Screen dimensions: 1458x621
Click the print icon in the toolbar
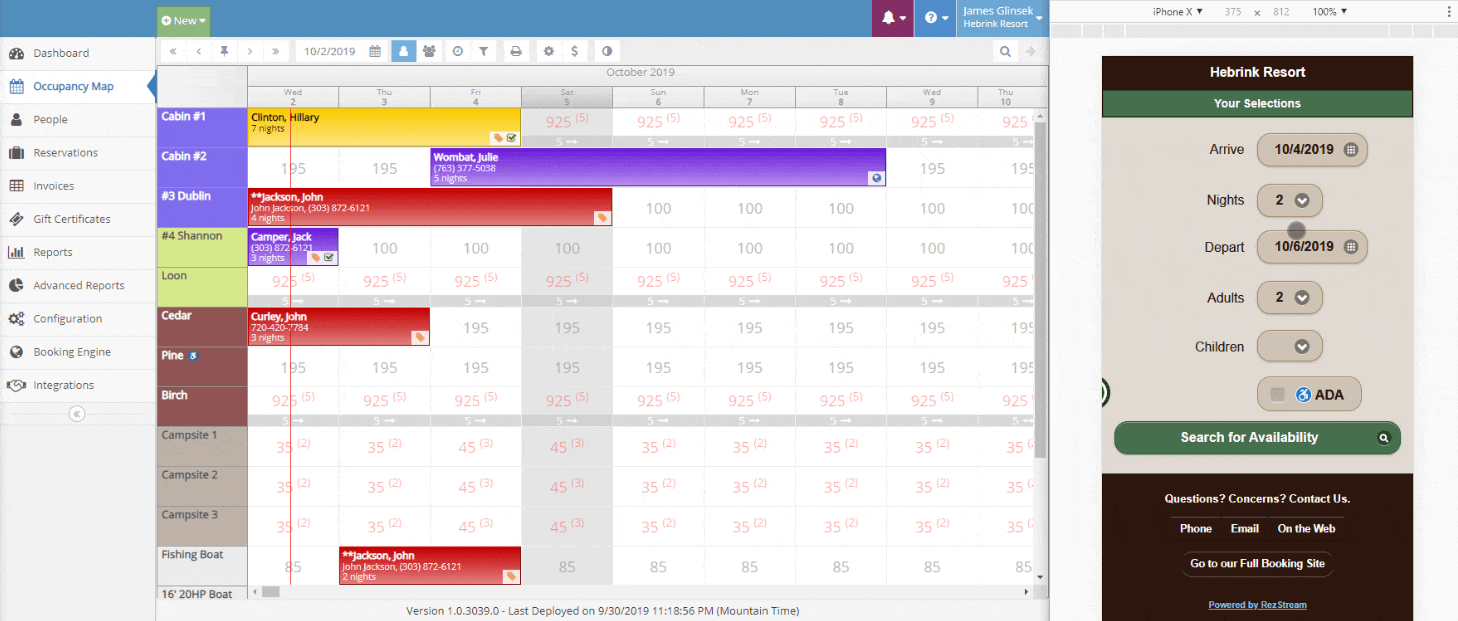pyautogui.click(x=516, y=51)
